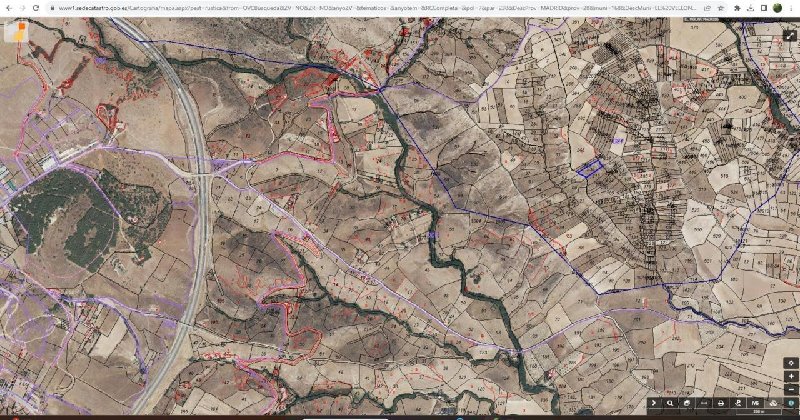Screen dimensions: 800x420
Task: Expand the map toolbar with the arrow chevron
Action: pos(653,403)
